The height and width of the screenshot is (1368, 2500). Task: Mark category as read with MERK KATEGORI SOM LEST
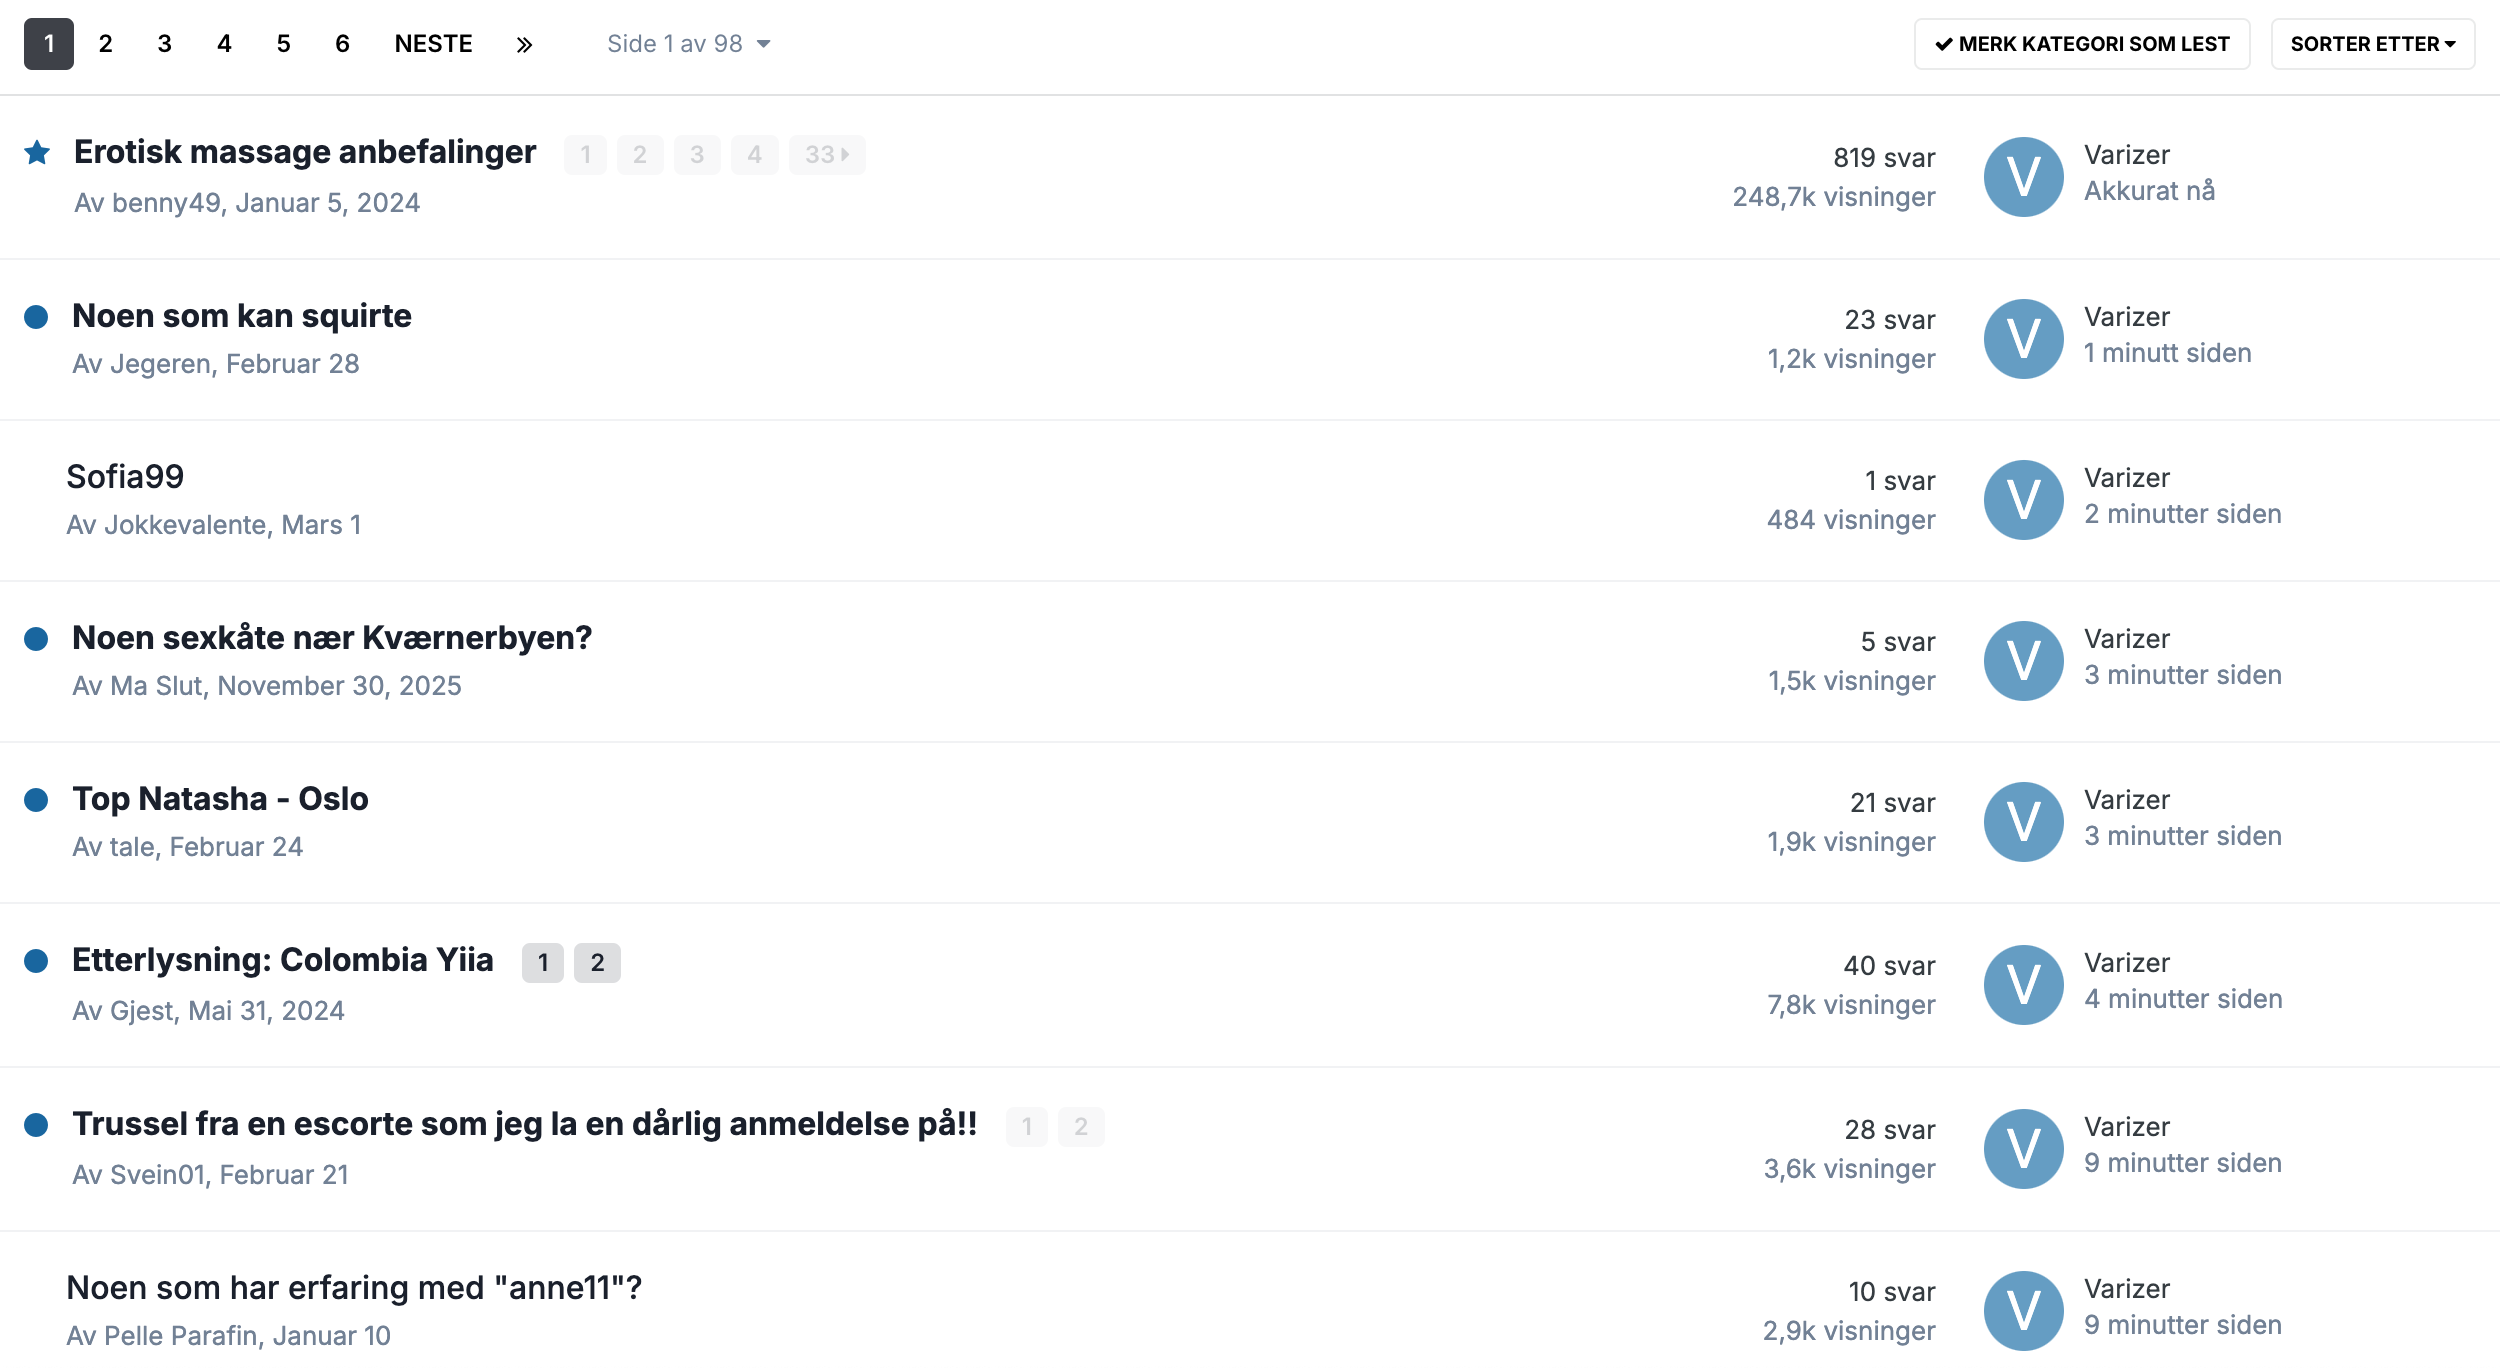2081,44
